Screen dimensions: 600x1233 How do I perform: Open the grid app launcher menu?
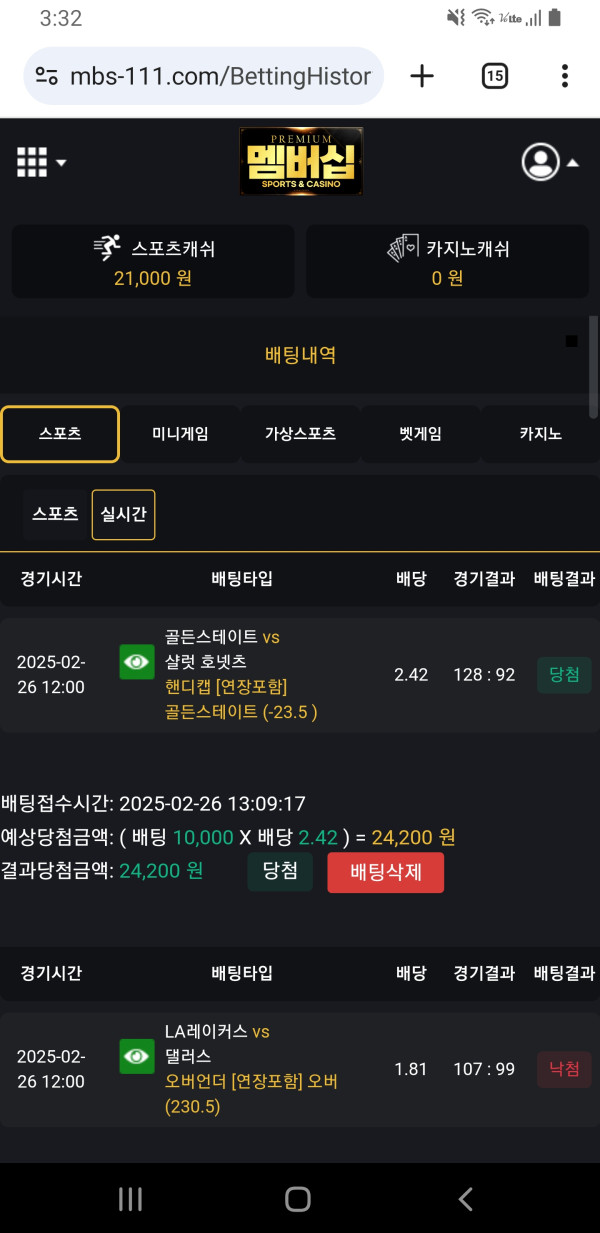coord(31,161)
